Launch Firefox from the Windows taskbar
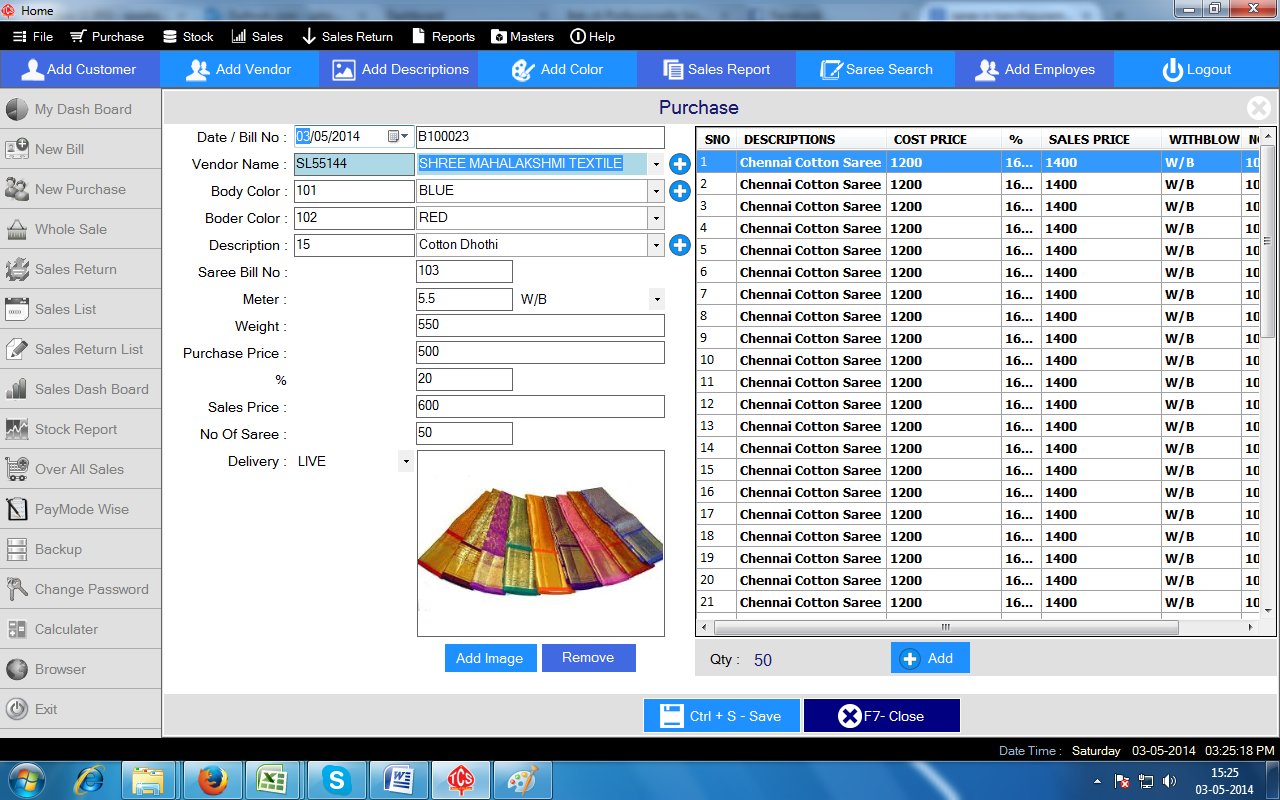The height and width of the screenshot is (800, 1280). pyautogui.click(x=211, y=780)
